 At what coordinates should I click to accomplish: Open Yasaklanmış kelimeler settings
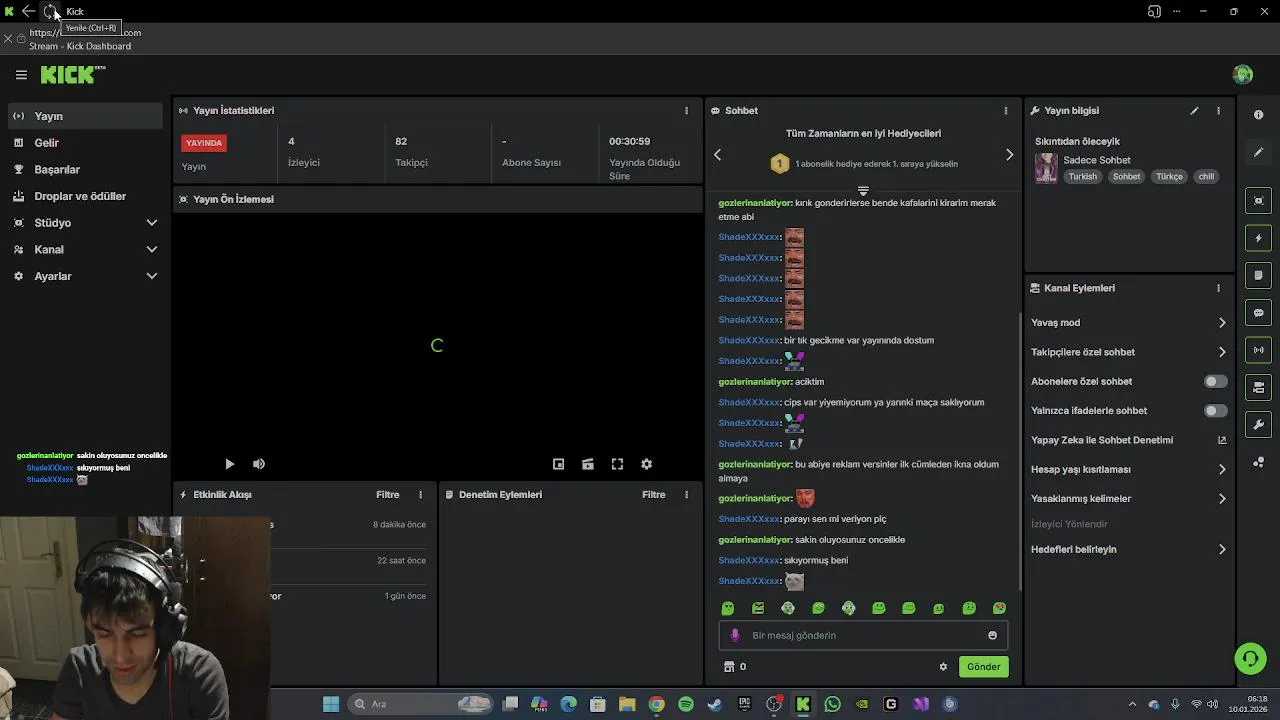point(1128,499)
